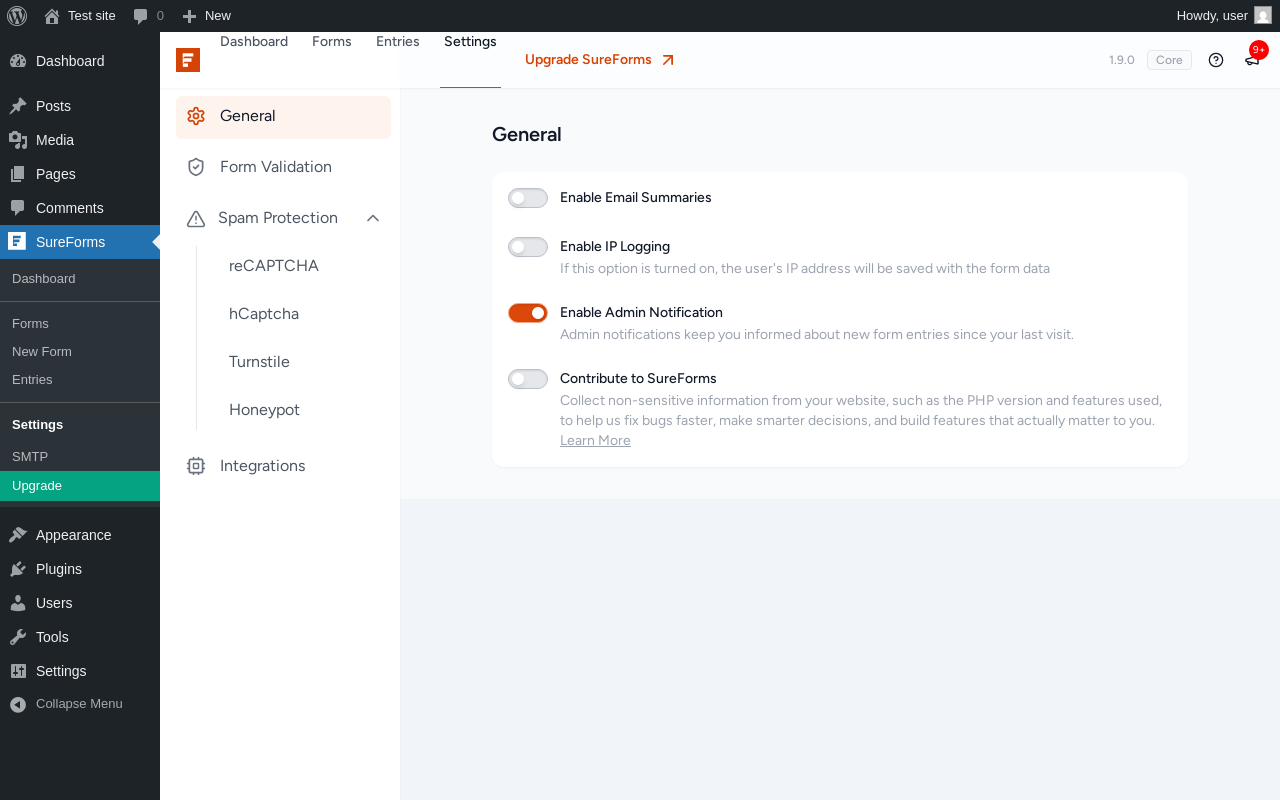Click the Enable Email Summaries label
This screenshot has height=800, width=1280.
[x=636, y=198]
